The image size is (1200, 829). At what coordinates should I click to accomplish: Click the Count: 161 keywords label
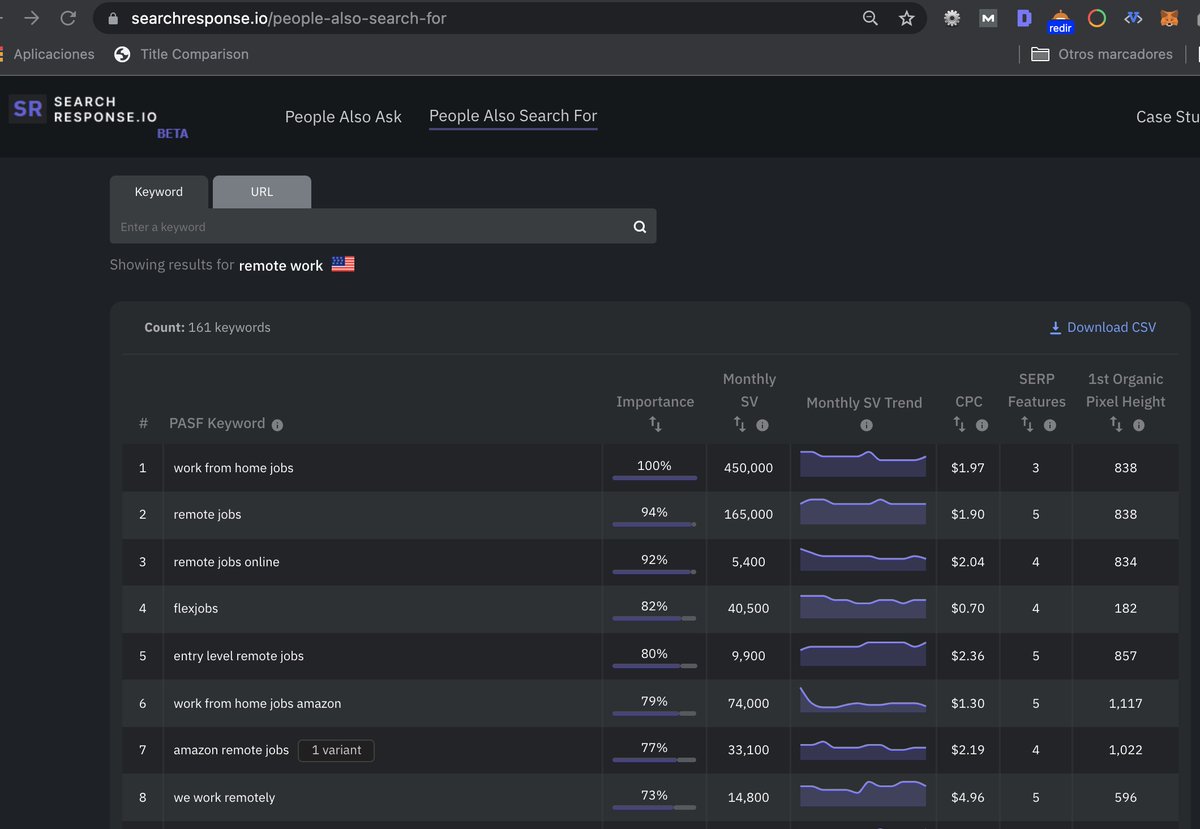click(207, 327)
